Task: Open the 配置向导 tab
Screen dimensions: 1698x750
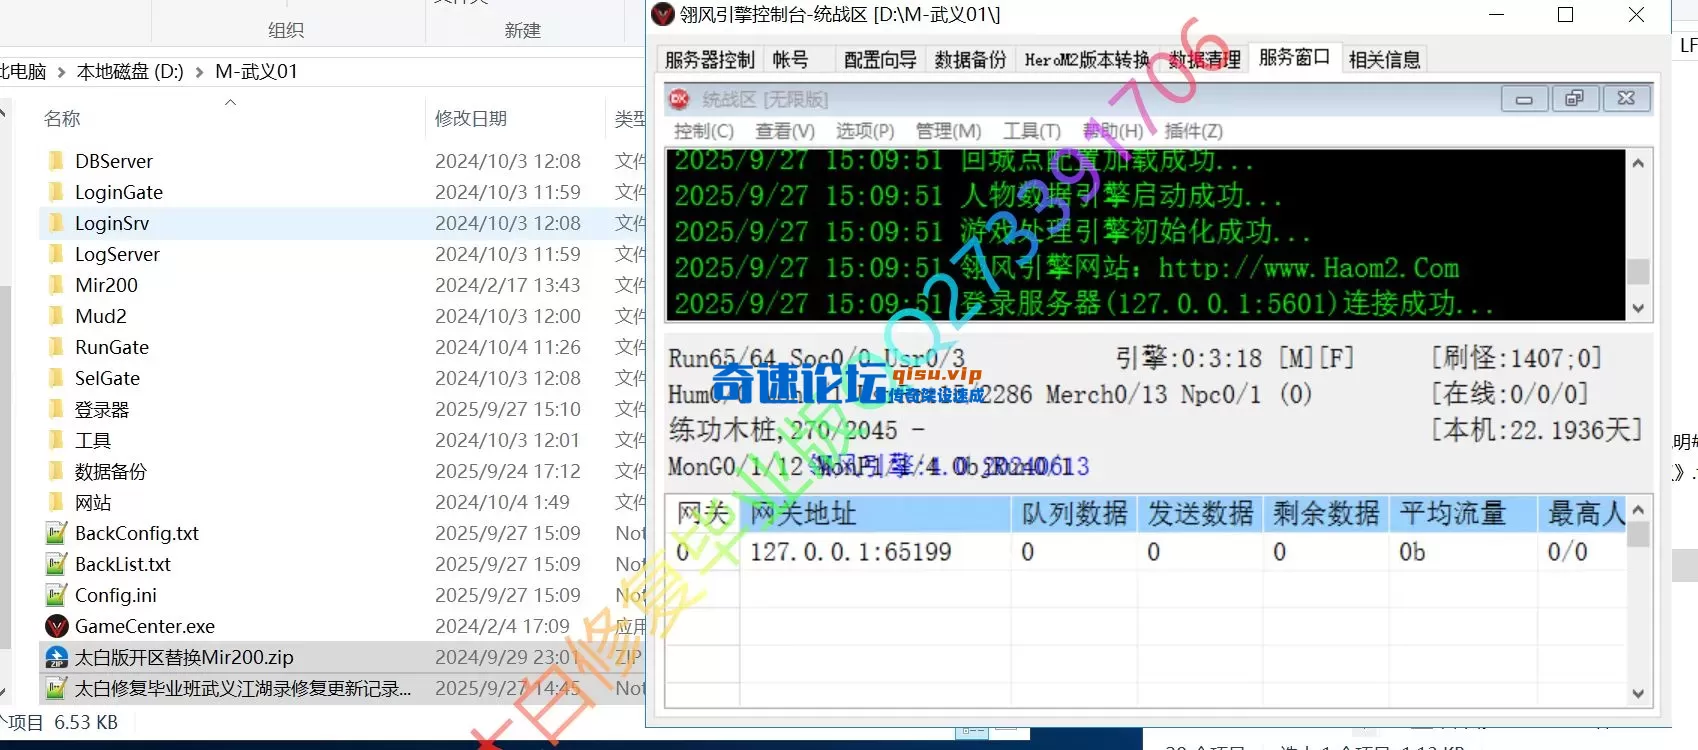Action: pyautogui.click(x=880, y=60)
